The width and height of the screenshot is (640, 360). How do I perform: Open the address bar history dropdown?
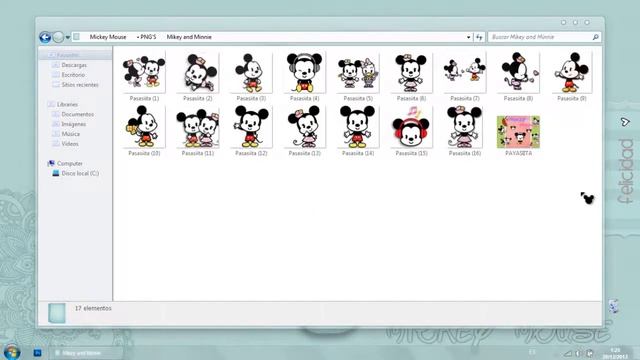click(x=468, y=37)
